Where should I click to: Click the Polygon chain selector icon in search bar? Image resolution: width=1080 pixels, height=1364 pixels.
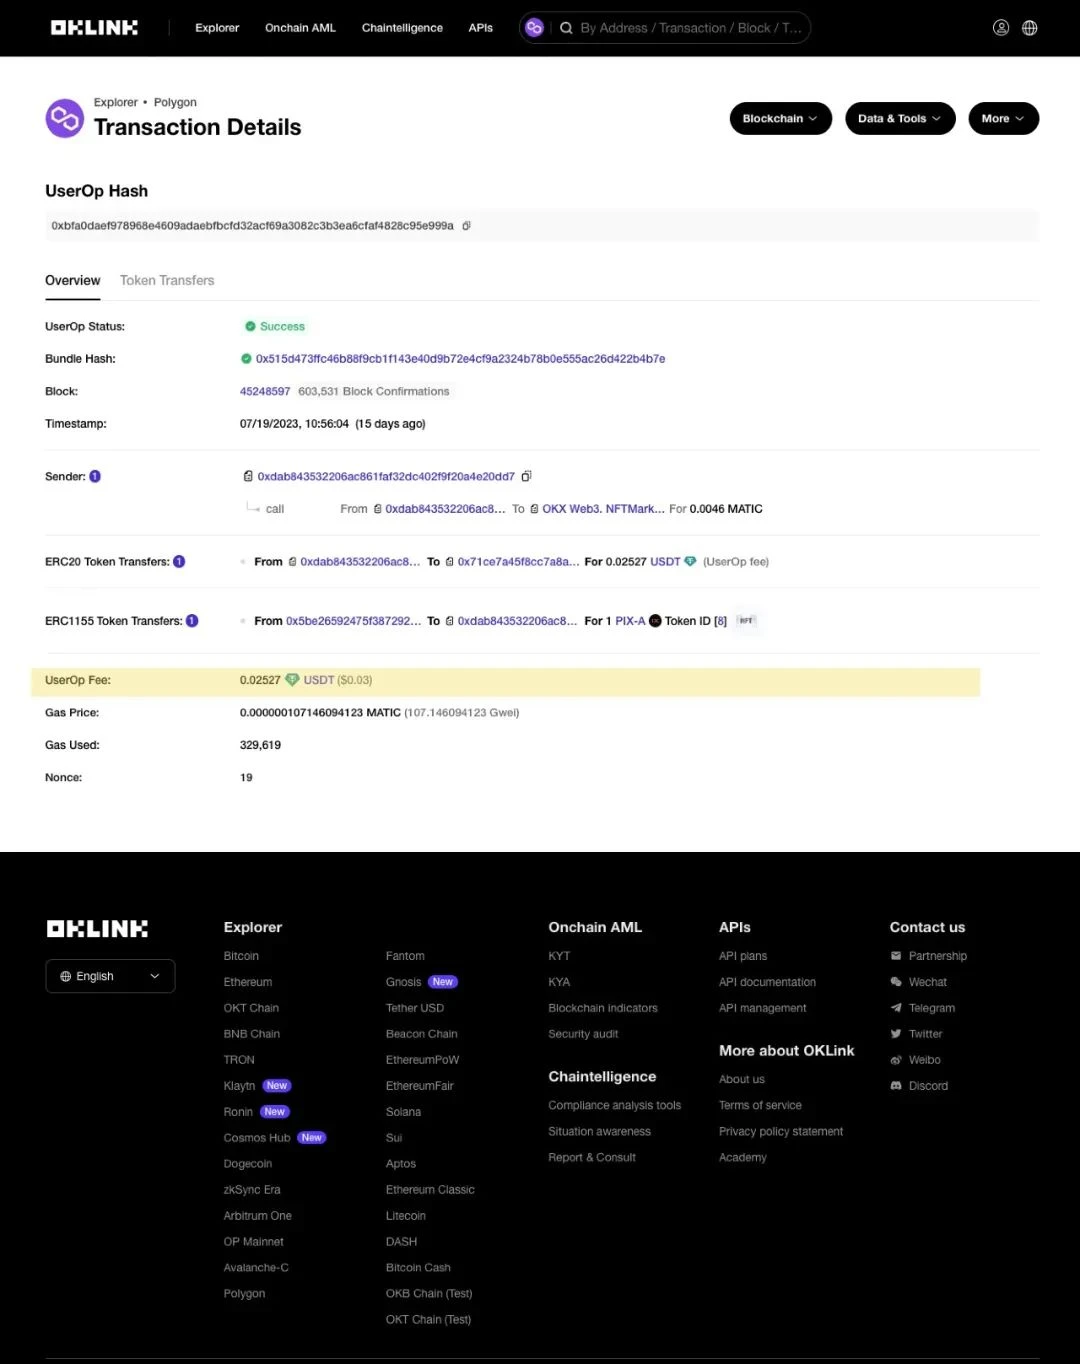tap(535, 28)
